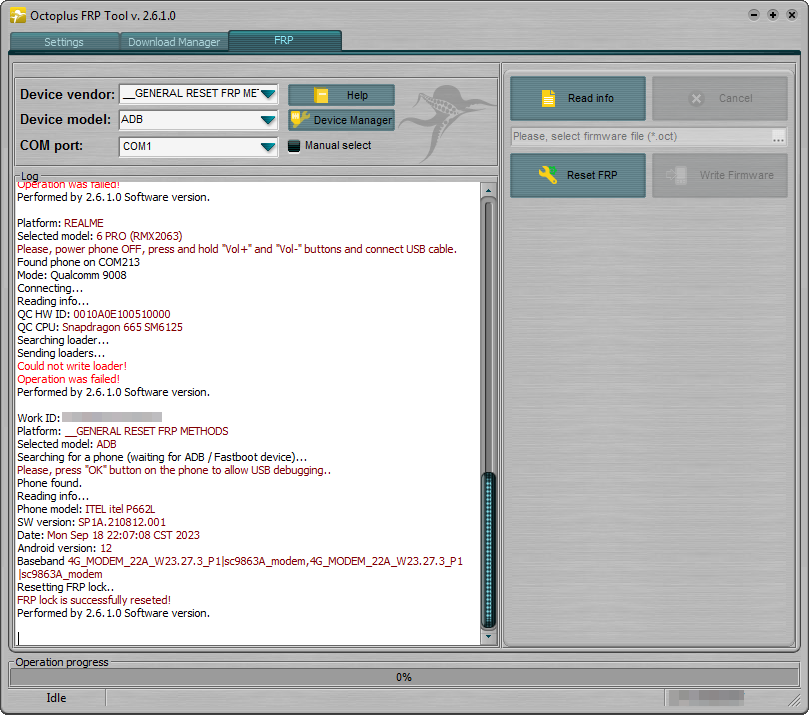809x715 pixels.
Task: Click log line 'Could not write loader!'
Action: pyautogui.click(x=72, y=366)
